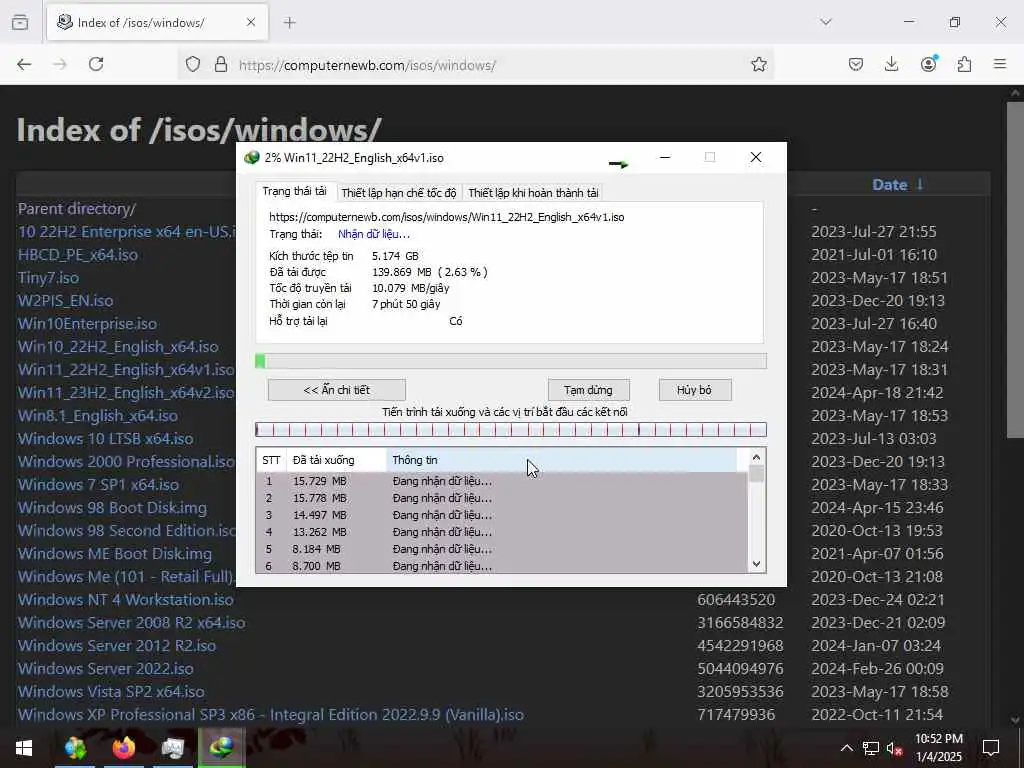The image size is (1024, 768).
Task: Switch to Thiết lập hạn chế tốc độ tab
Action: (x=398, y=193)
